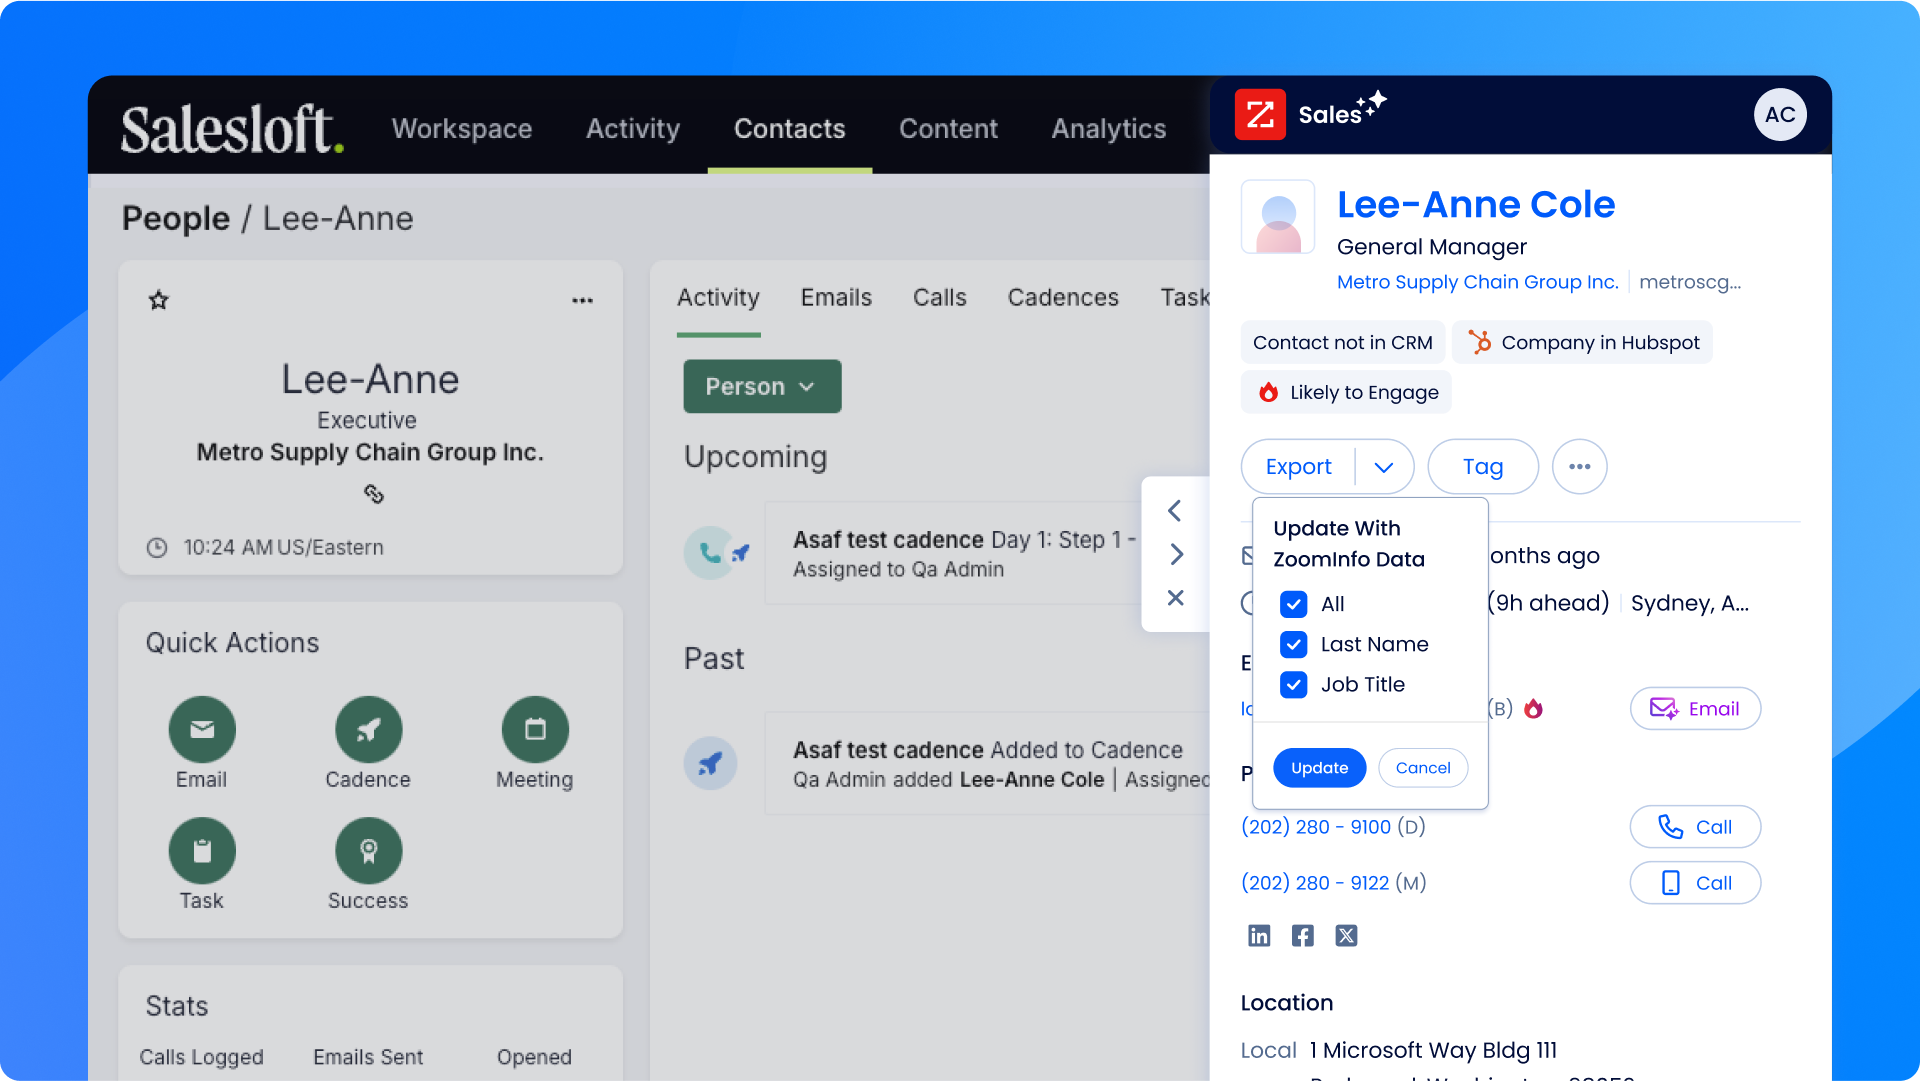Open the Analytics menu in top navigation
Viewport: 1920px width, 1081px height.
[1108, 129]
